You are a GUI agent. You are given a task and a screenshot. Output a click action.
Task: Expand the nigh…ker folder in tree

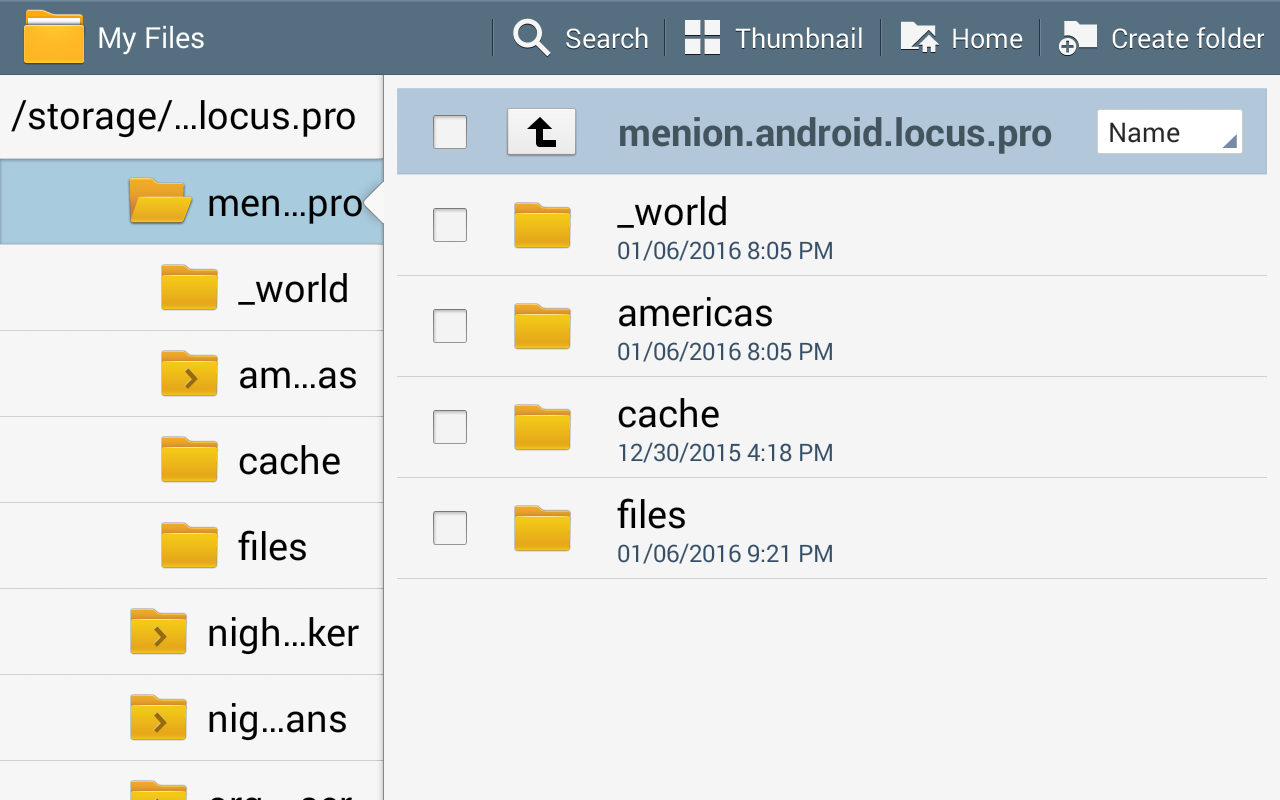158,633
